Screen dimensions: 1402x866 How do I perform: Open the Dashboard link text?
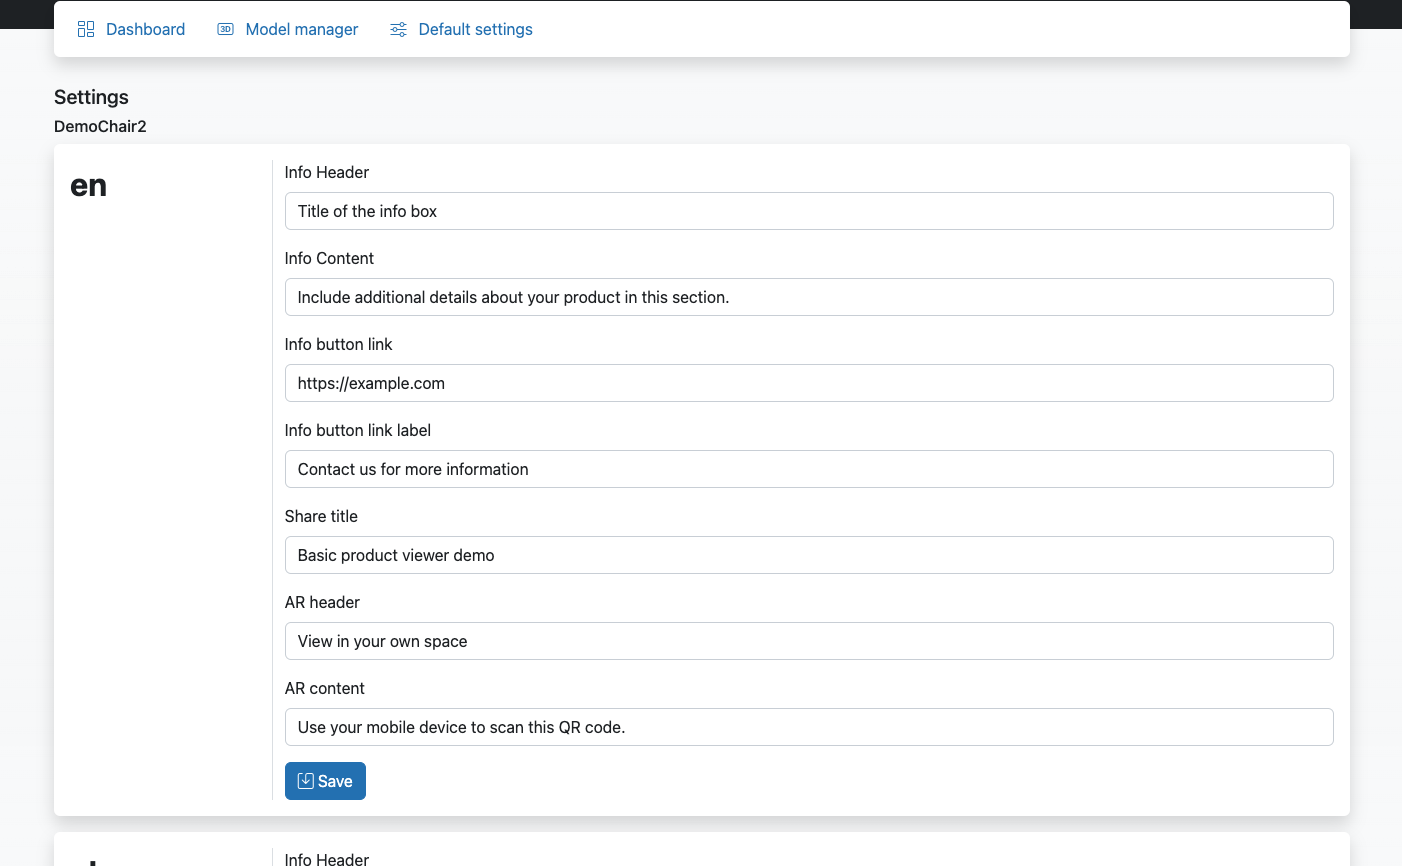point(145,29)
